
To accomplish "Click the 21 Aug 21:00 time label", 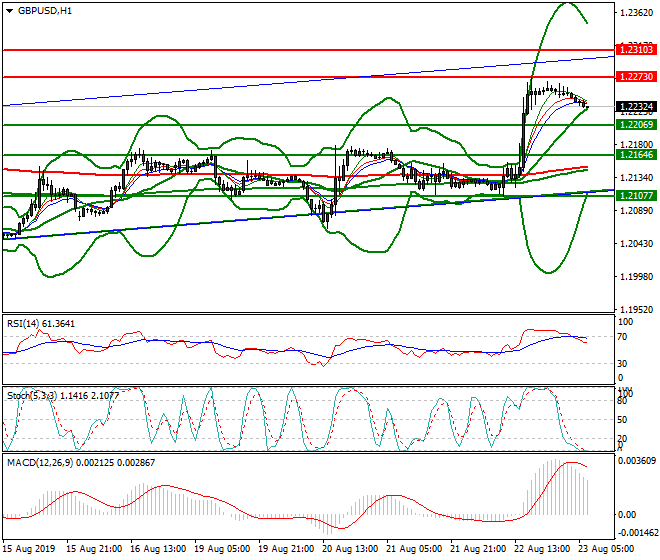I will pyautogui.click(x=478, y=549).
